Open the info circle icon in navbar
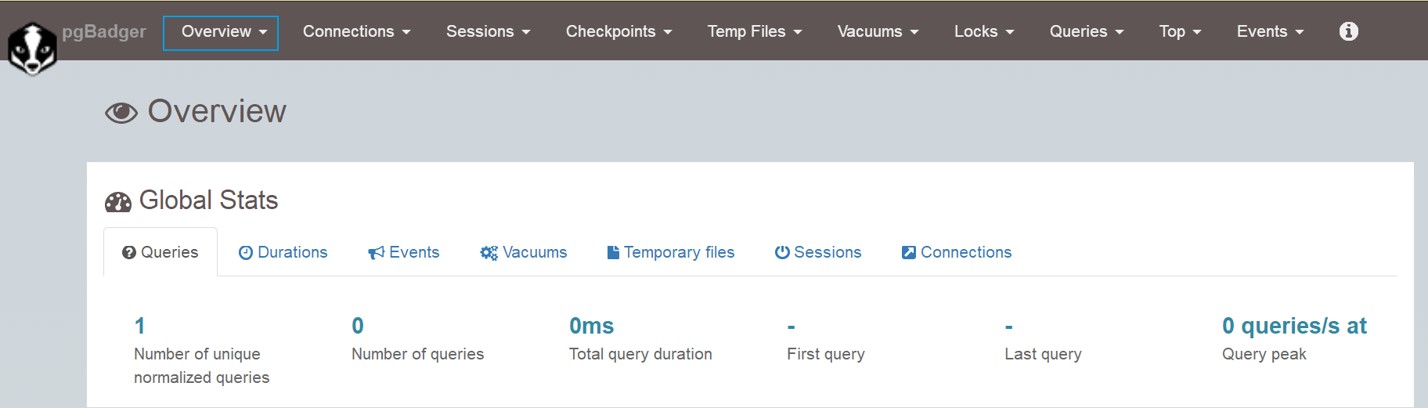 coord(1348,31)
